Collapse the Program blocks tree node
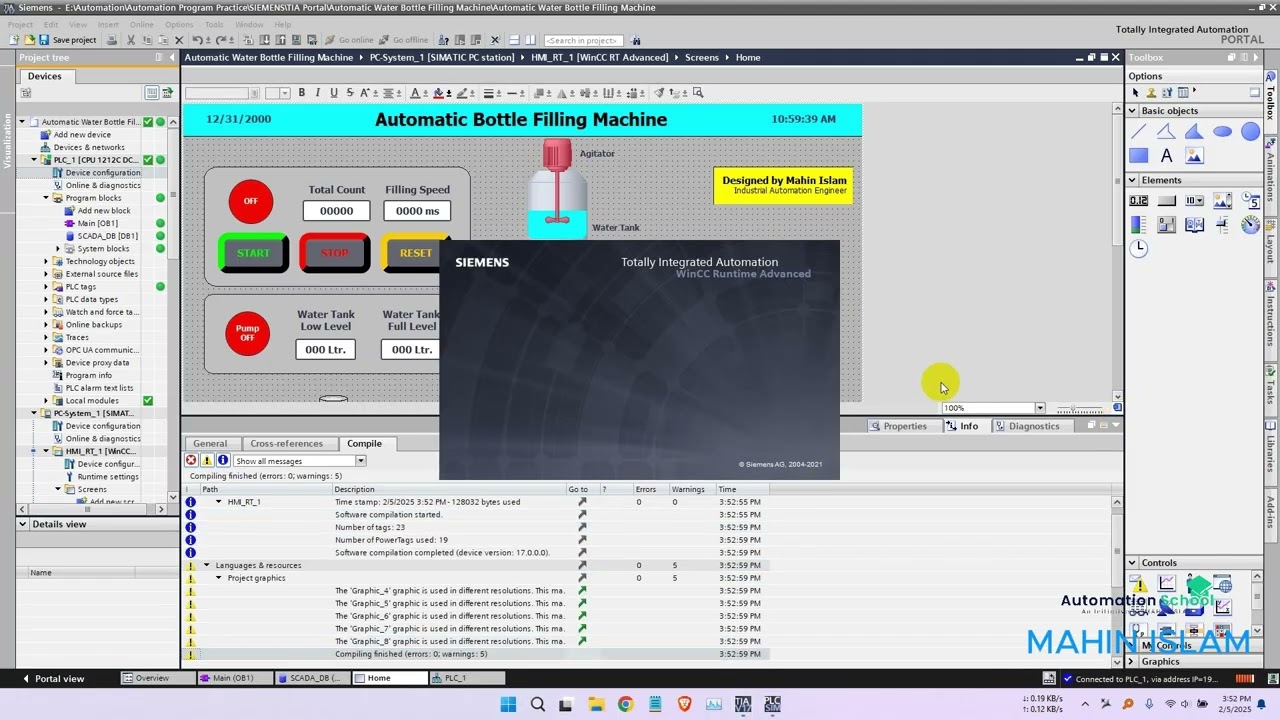The image size is (1280, 720). [46, 198]
